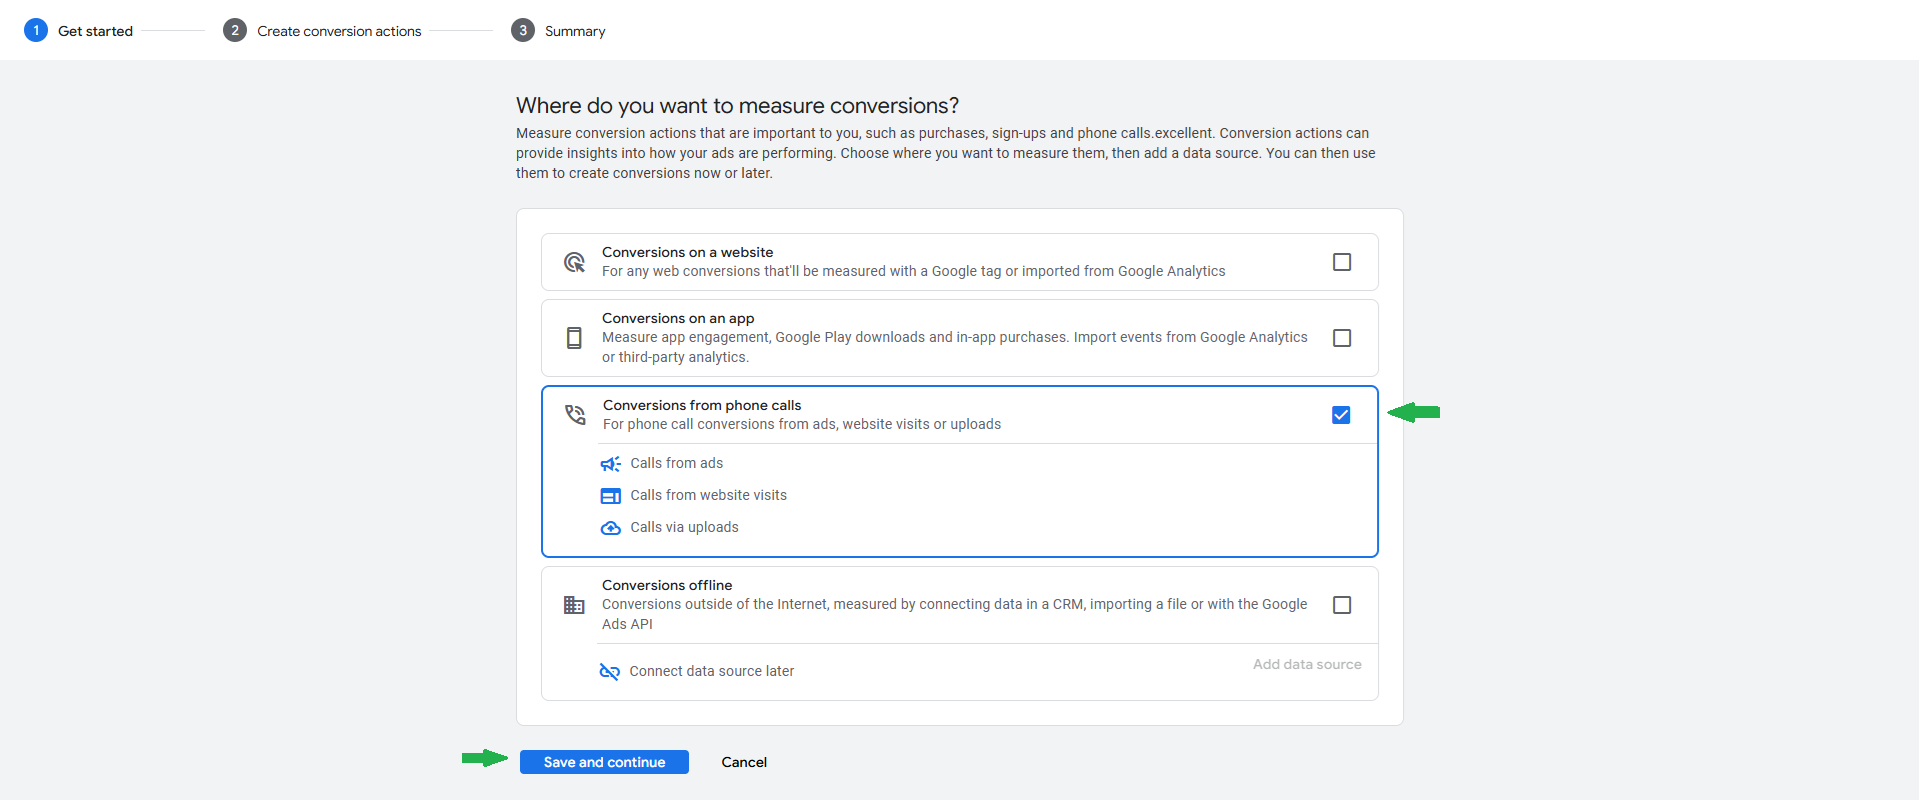Click the Add data source link
This screenshot has width=1919, height=800.
pos(1307,664)
